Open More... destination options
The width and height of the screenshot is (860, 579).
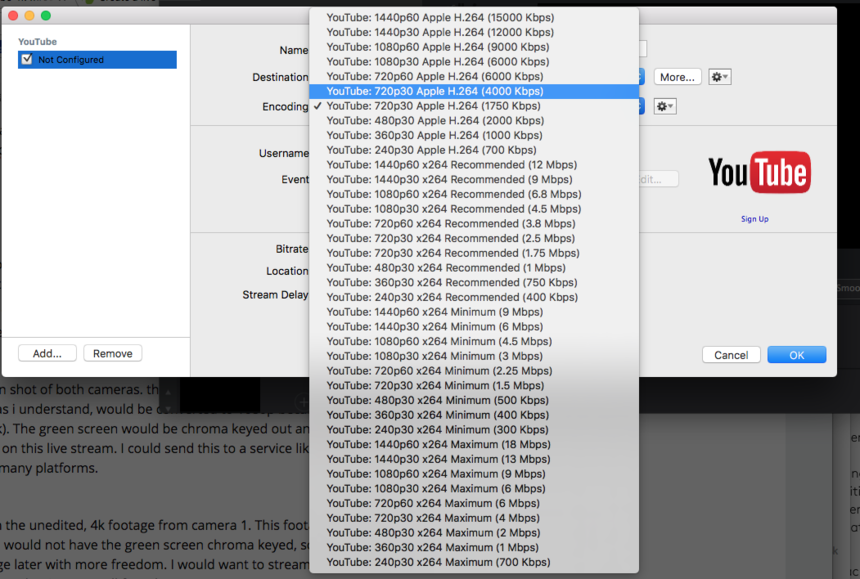[x=677, y=77]
